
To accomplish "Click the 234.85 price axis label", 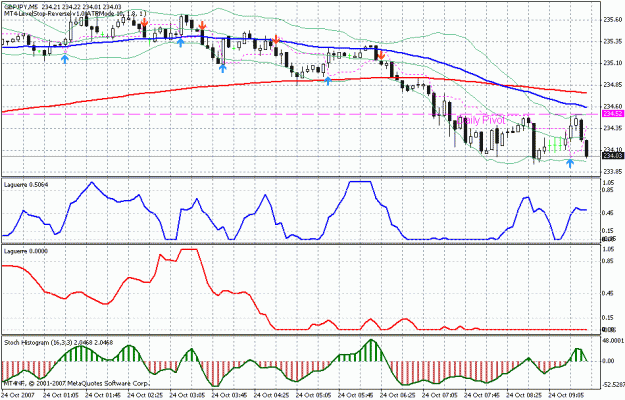I will [x=613, y=84].
